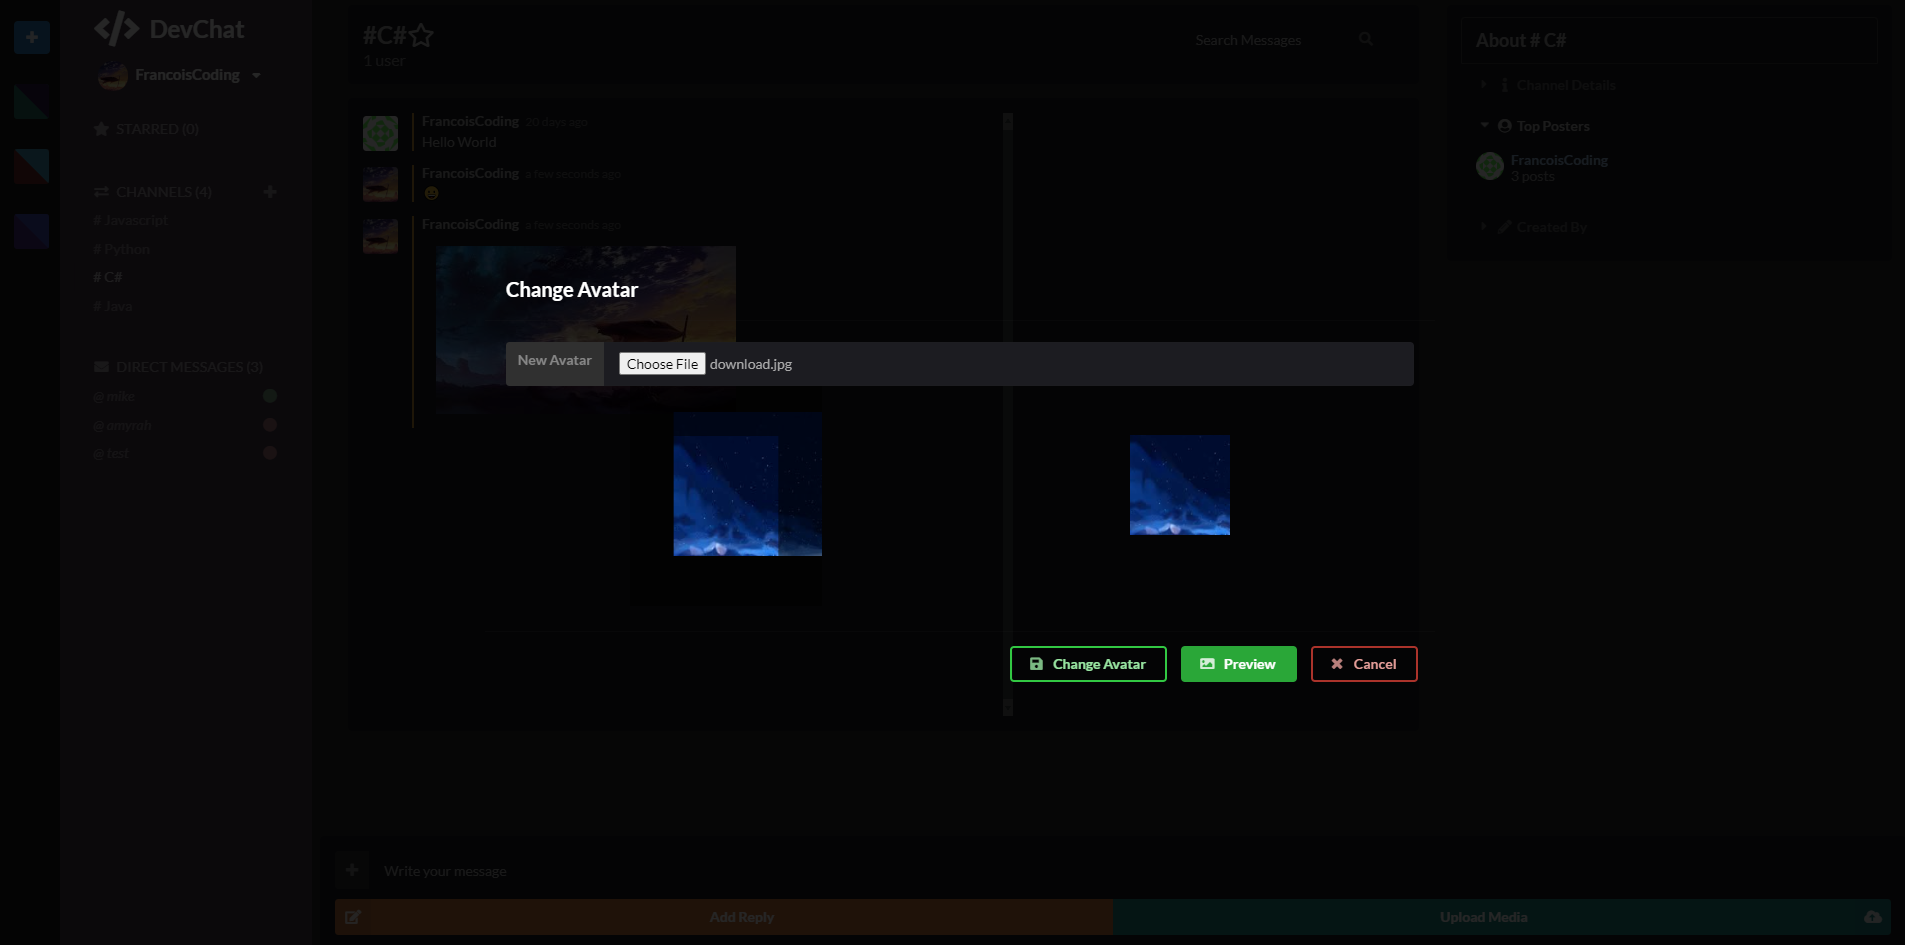
Task: Click the Upload Media button
Action: pos(1502,917)
